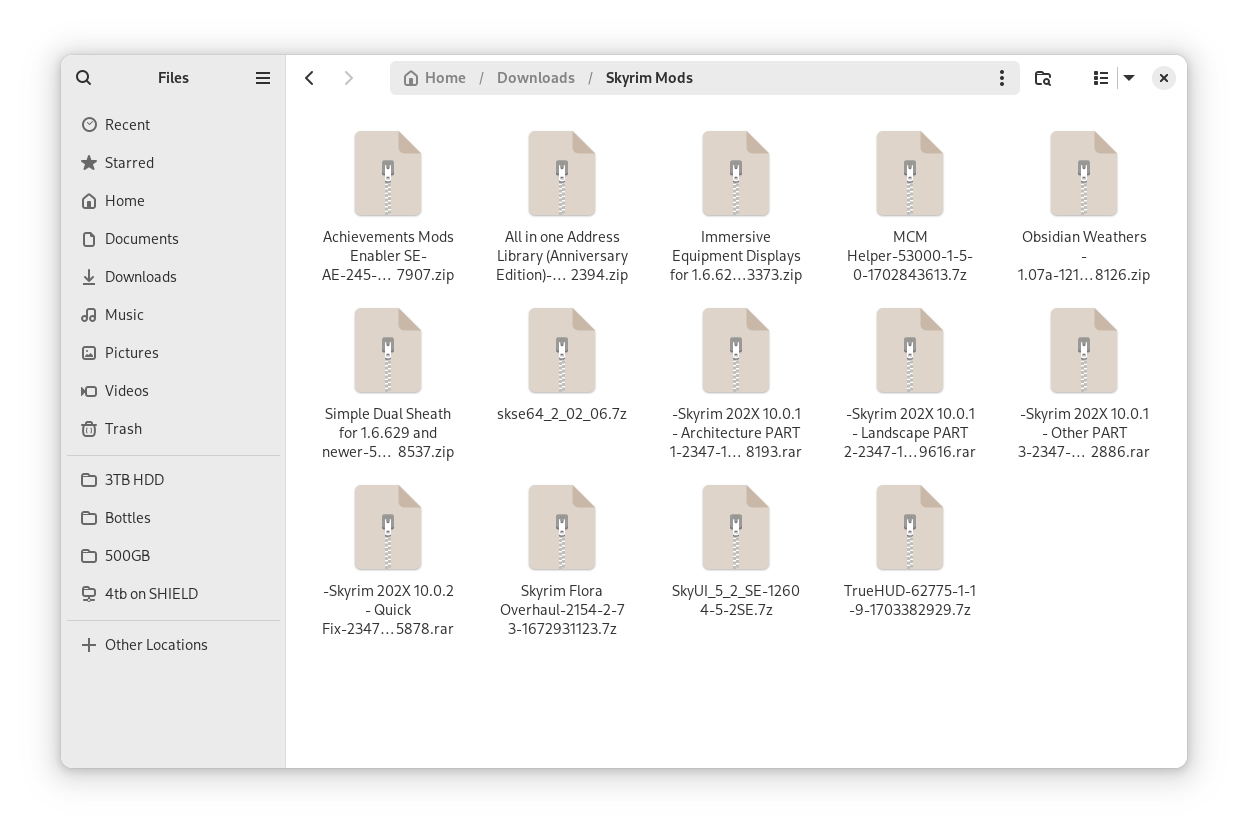Expand the view options dropdown arrow
The width and height of the screenshot is (1248, 835).
pos(1129,78)
